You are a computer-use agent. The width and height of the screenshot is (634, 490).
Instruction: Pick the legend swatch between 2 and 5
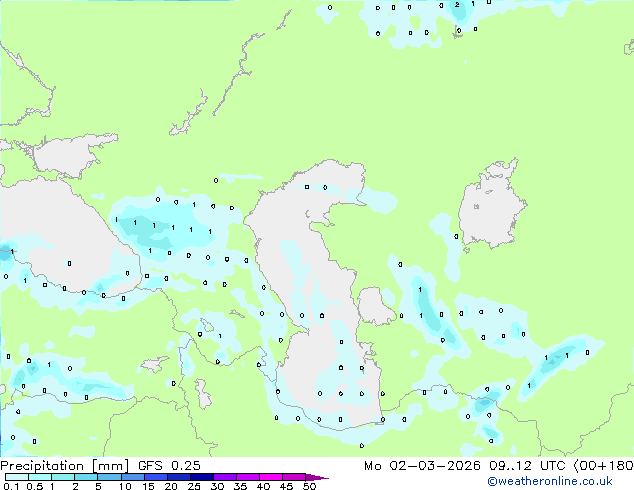click(x=86, y=477)
